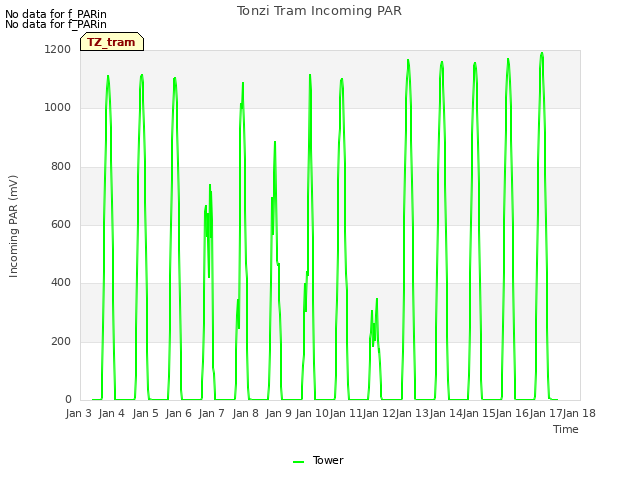Click the Jan 10 x-axis tick label
The width and height of the screenshot is (640, 480).
click(x=312, y=413)
